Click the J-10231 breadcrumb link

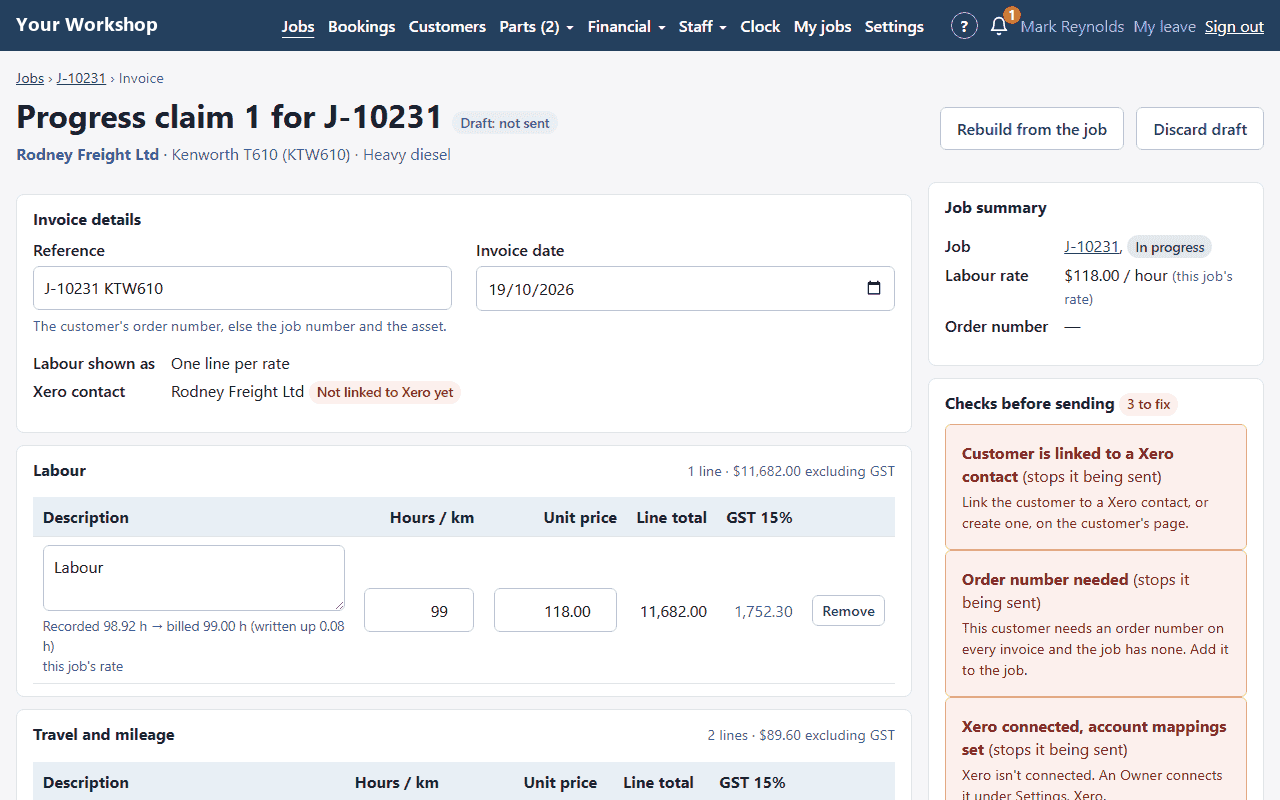81,78
